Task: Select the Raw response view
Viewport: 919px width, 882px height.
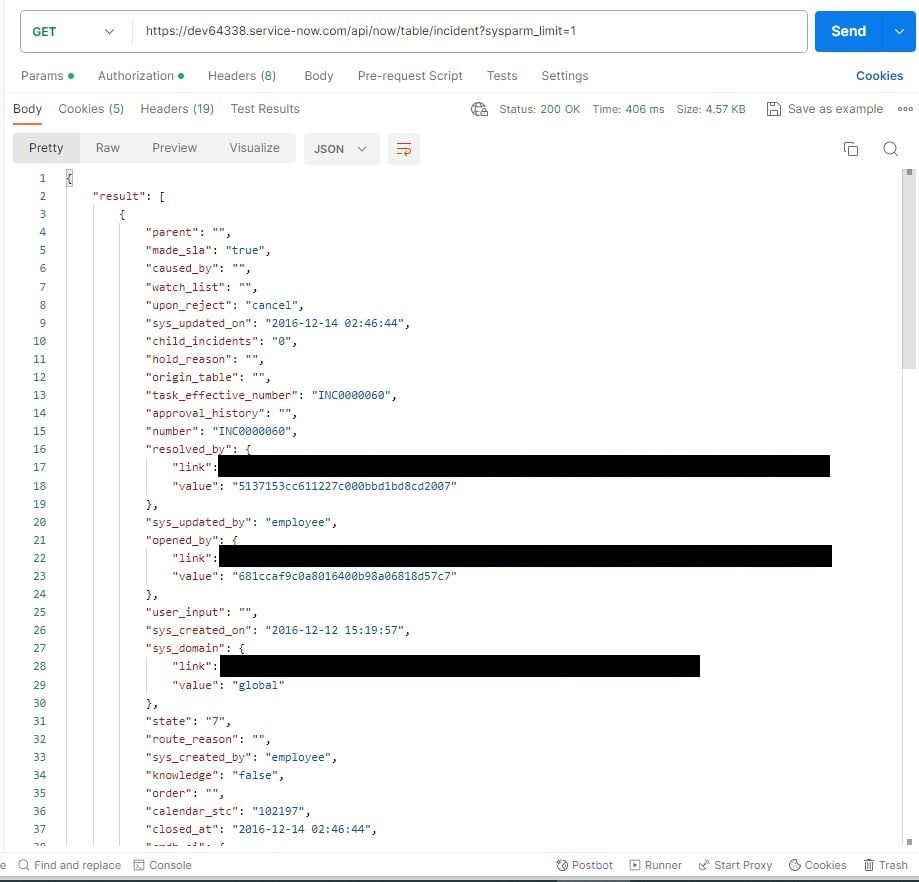Action: 107,148
